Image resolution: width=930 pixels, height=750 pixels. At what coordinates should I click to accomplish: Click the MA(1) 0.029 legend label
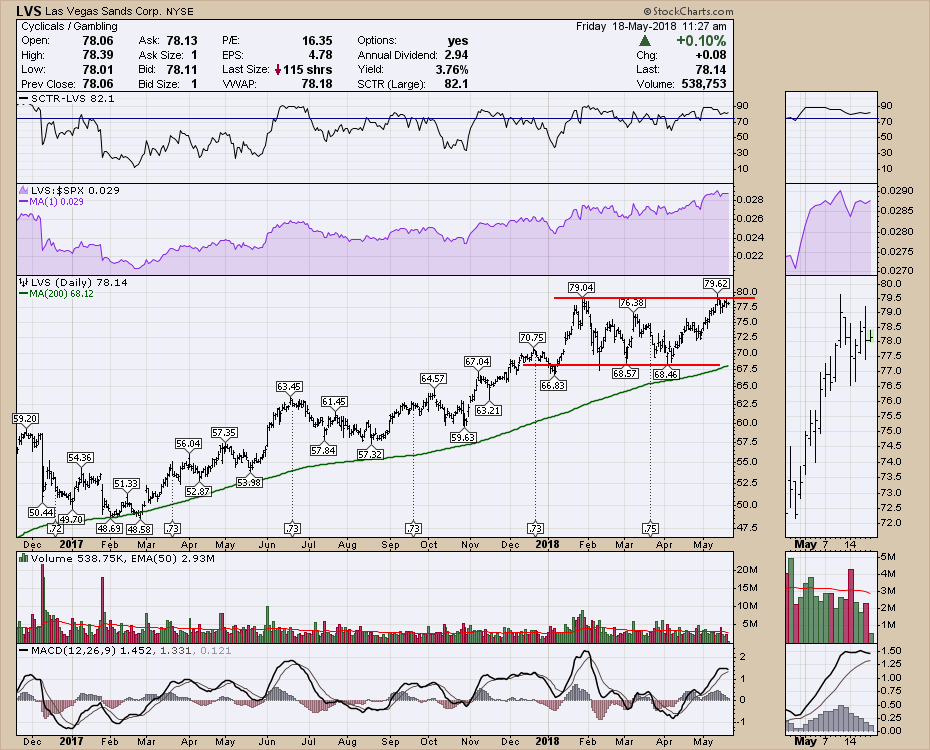point(57,202)
